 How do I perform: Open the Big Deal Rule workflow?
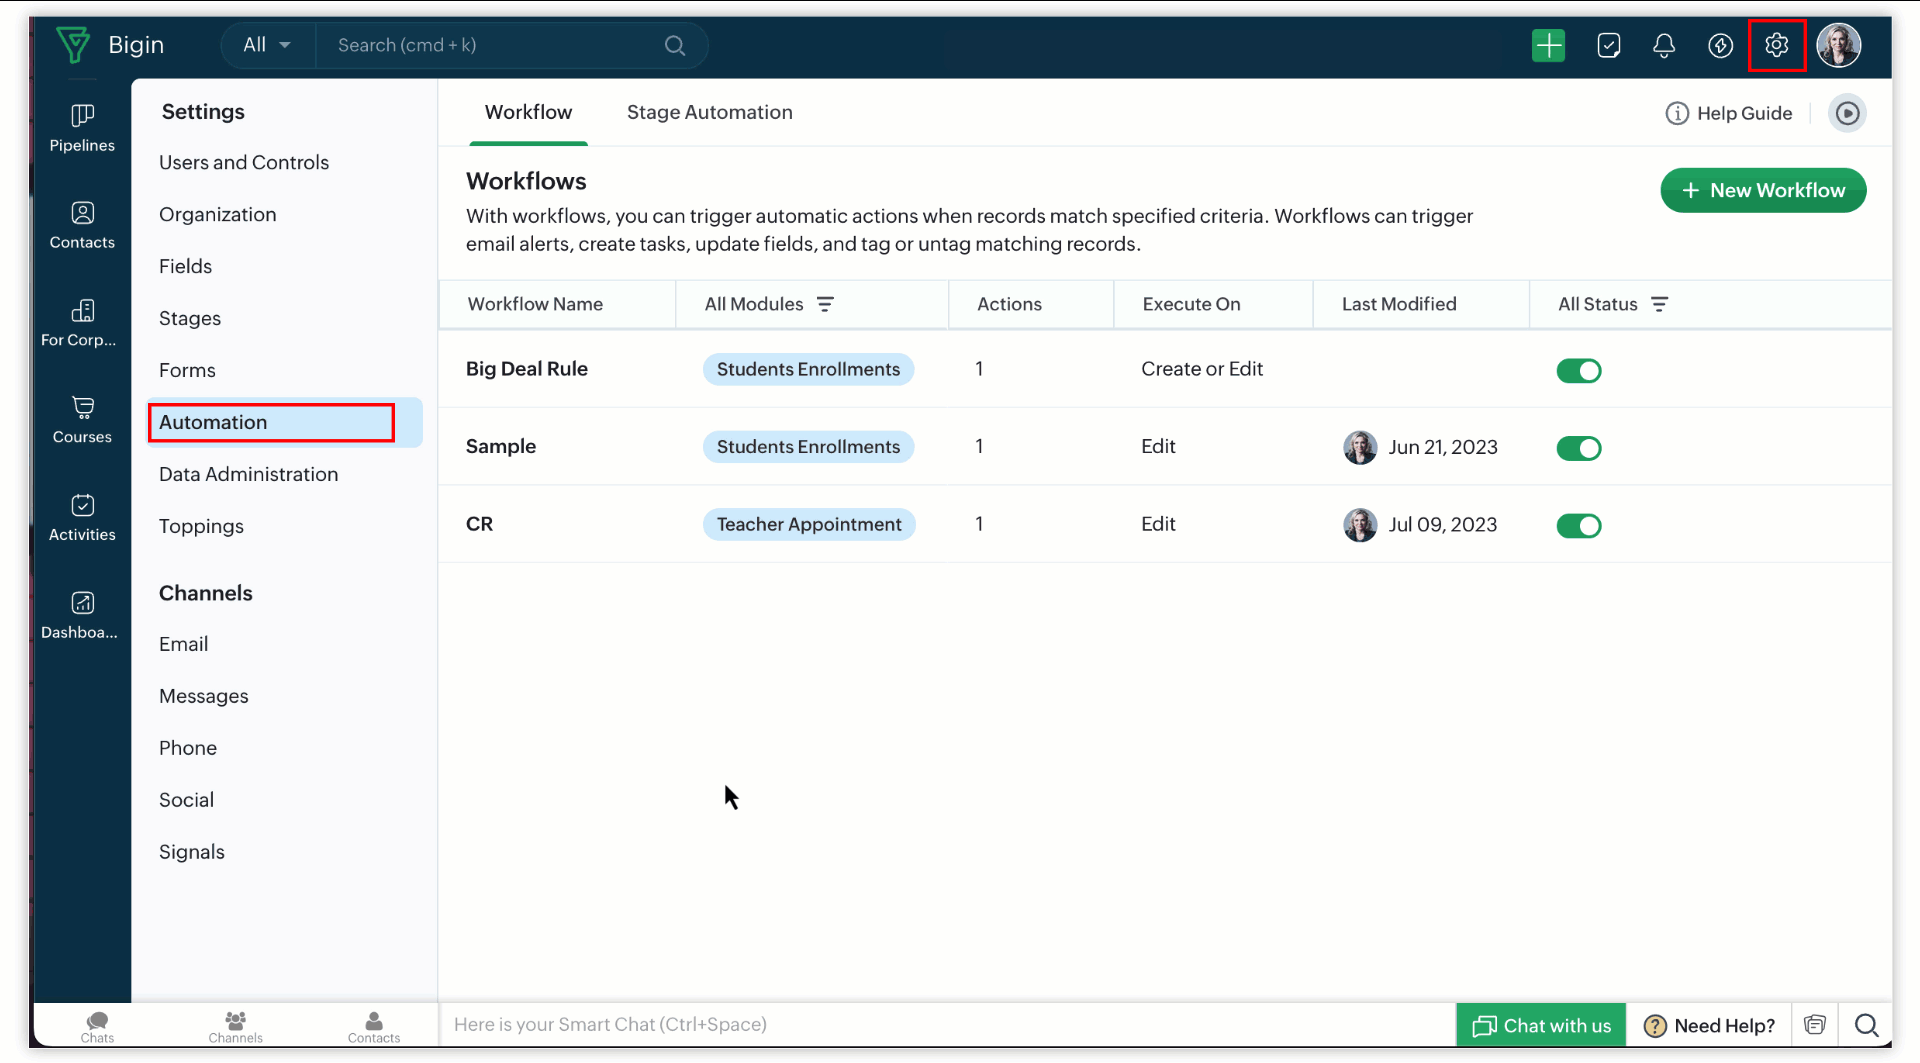pyautogui.click(x=526, y=369)
